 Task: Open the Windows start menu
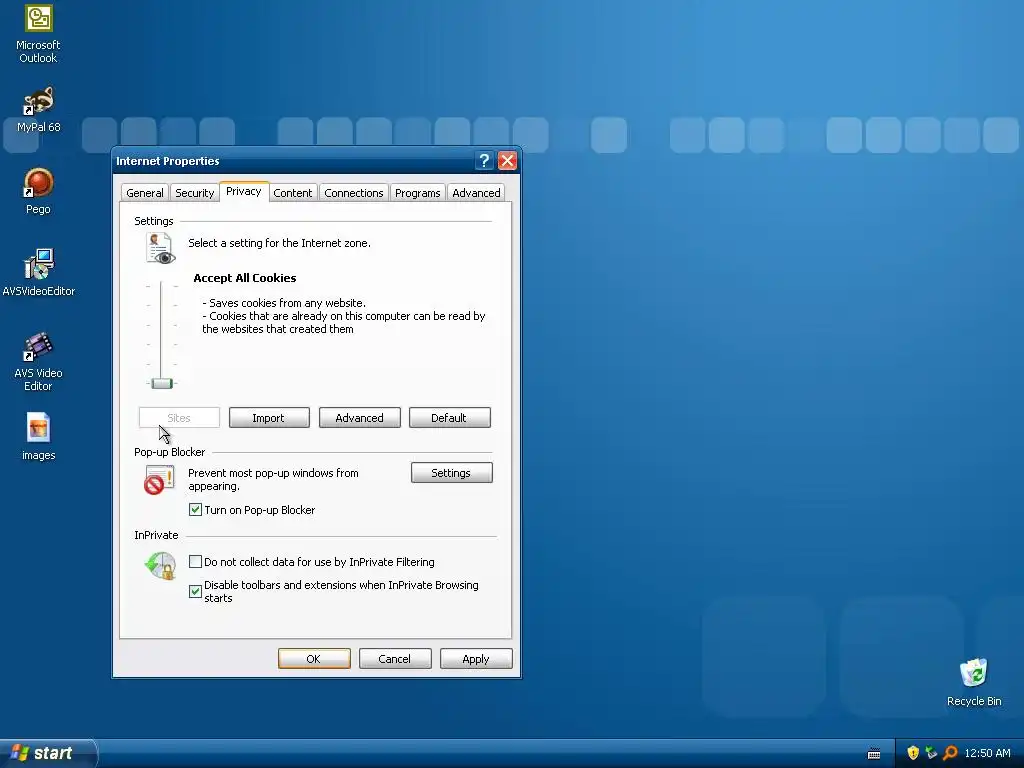click(47, 753)
